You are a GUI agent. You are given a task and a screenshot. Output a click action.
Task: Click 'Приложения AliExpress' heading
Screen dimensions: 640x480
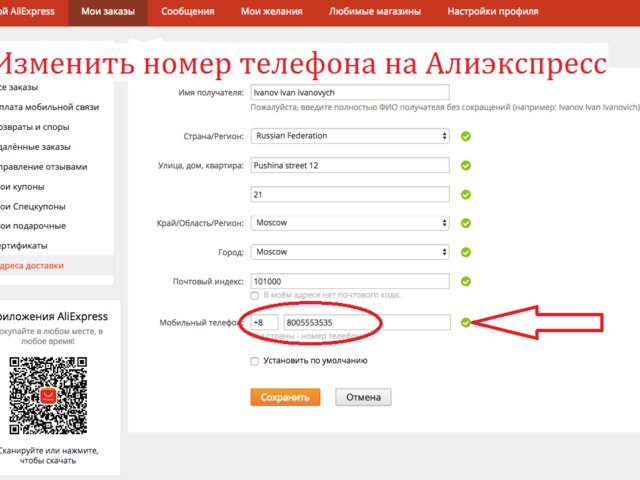(53, 316)
